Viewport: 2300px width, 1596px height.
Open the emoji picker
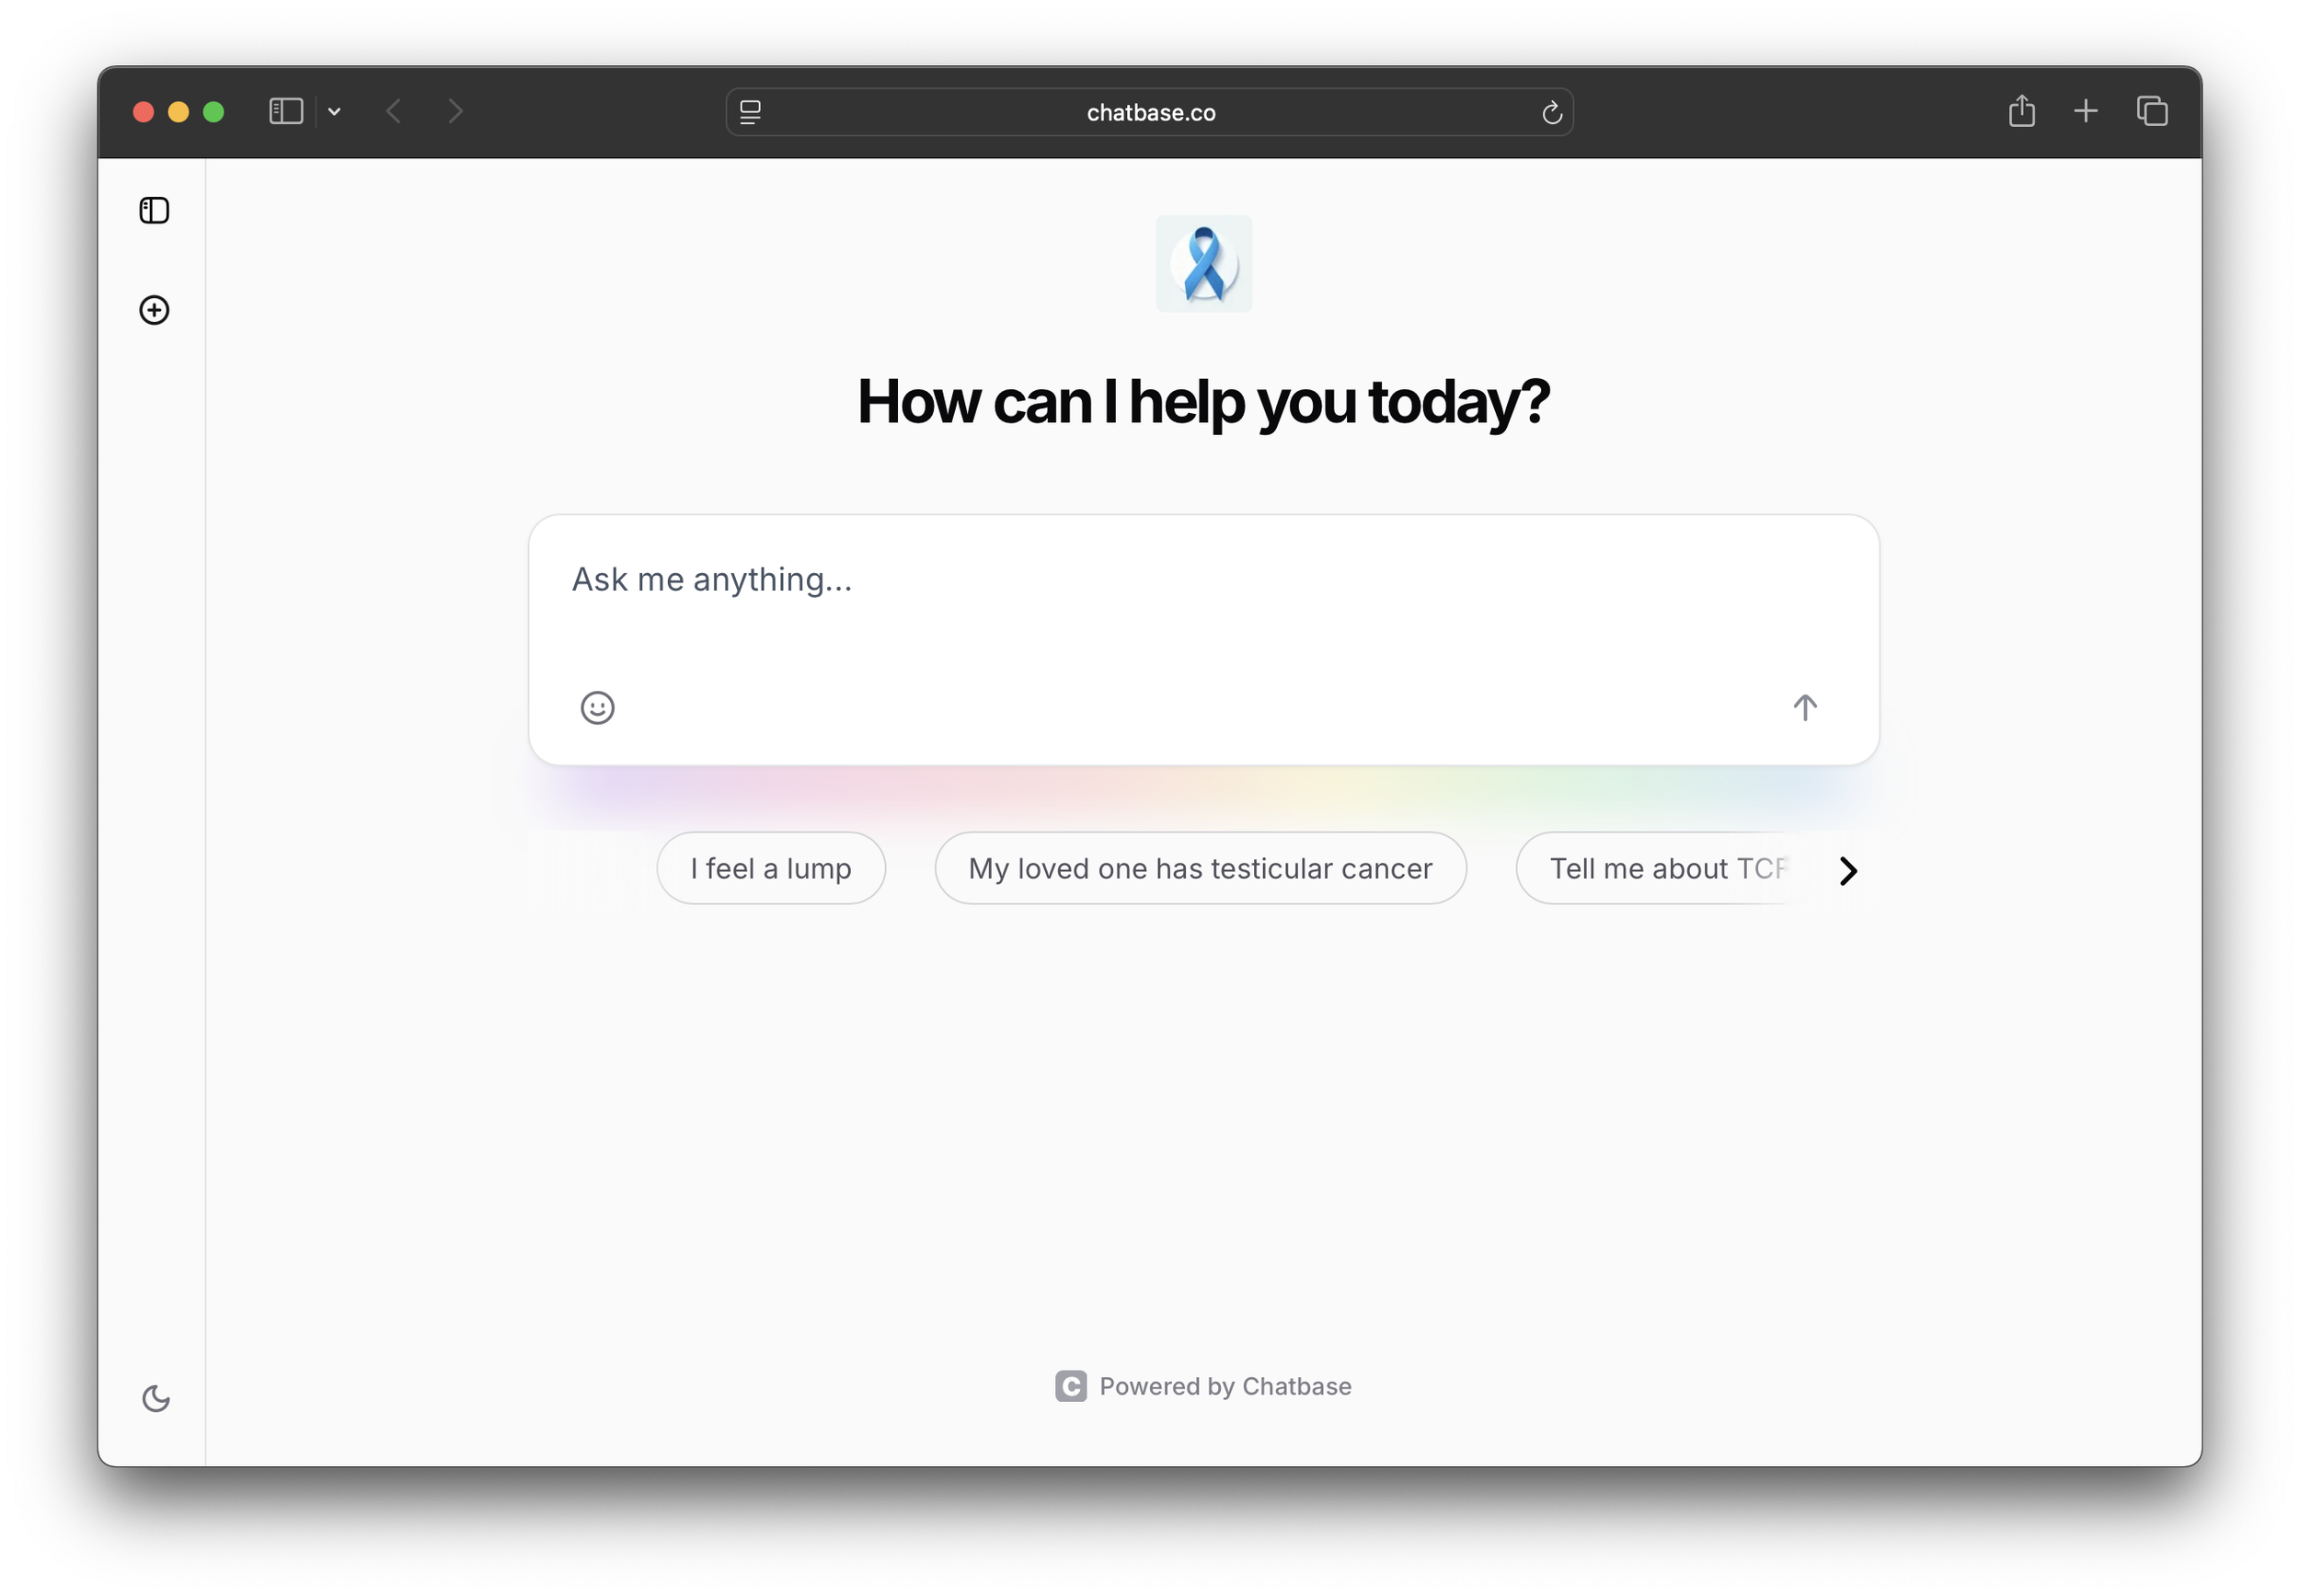pos(598,708)
